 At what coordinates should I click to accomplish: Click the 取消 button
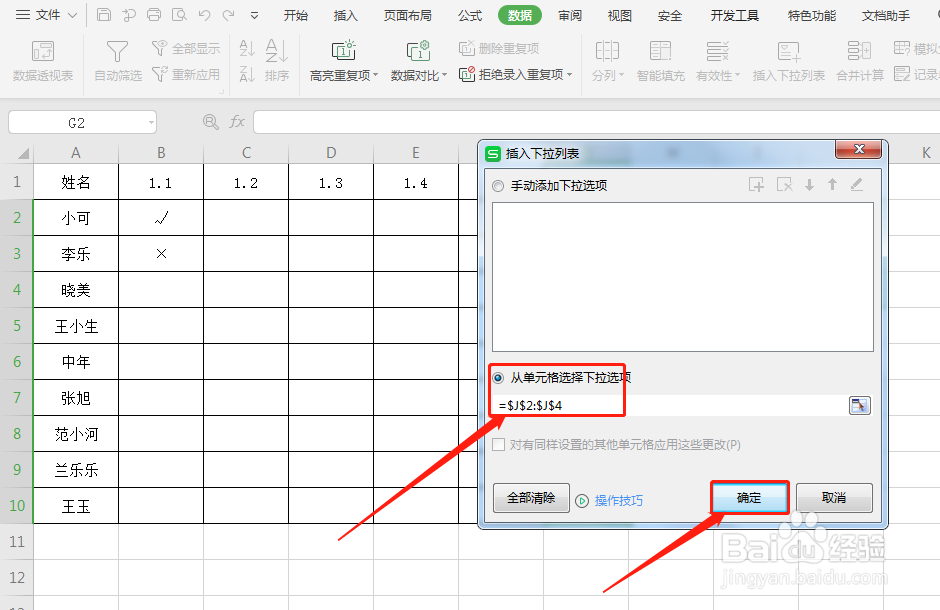pos(834,498)
